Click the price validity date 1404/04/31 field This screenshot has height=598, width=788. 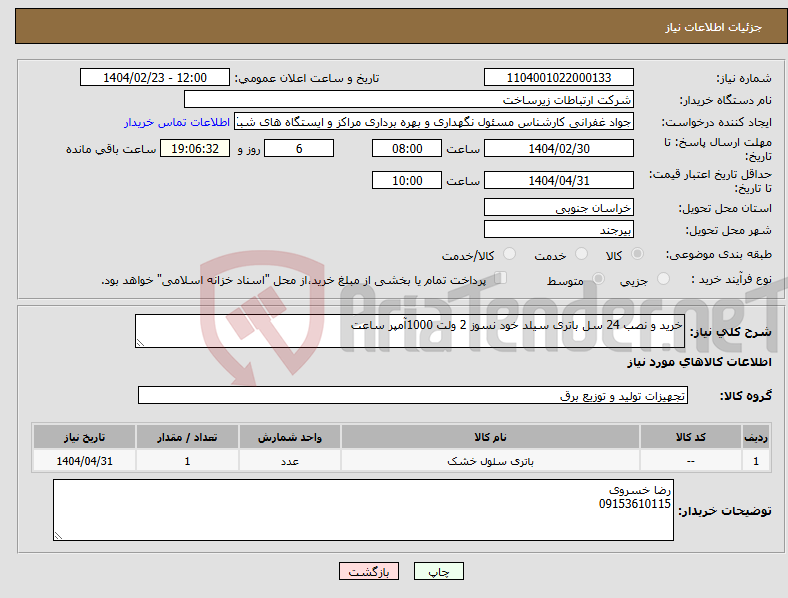point(558,180)
